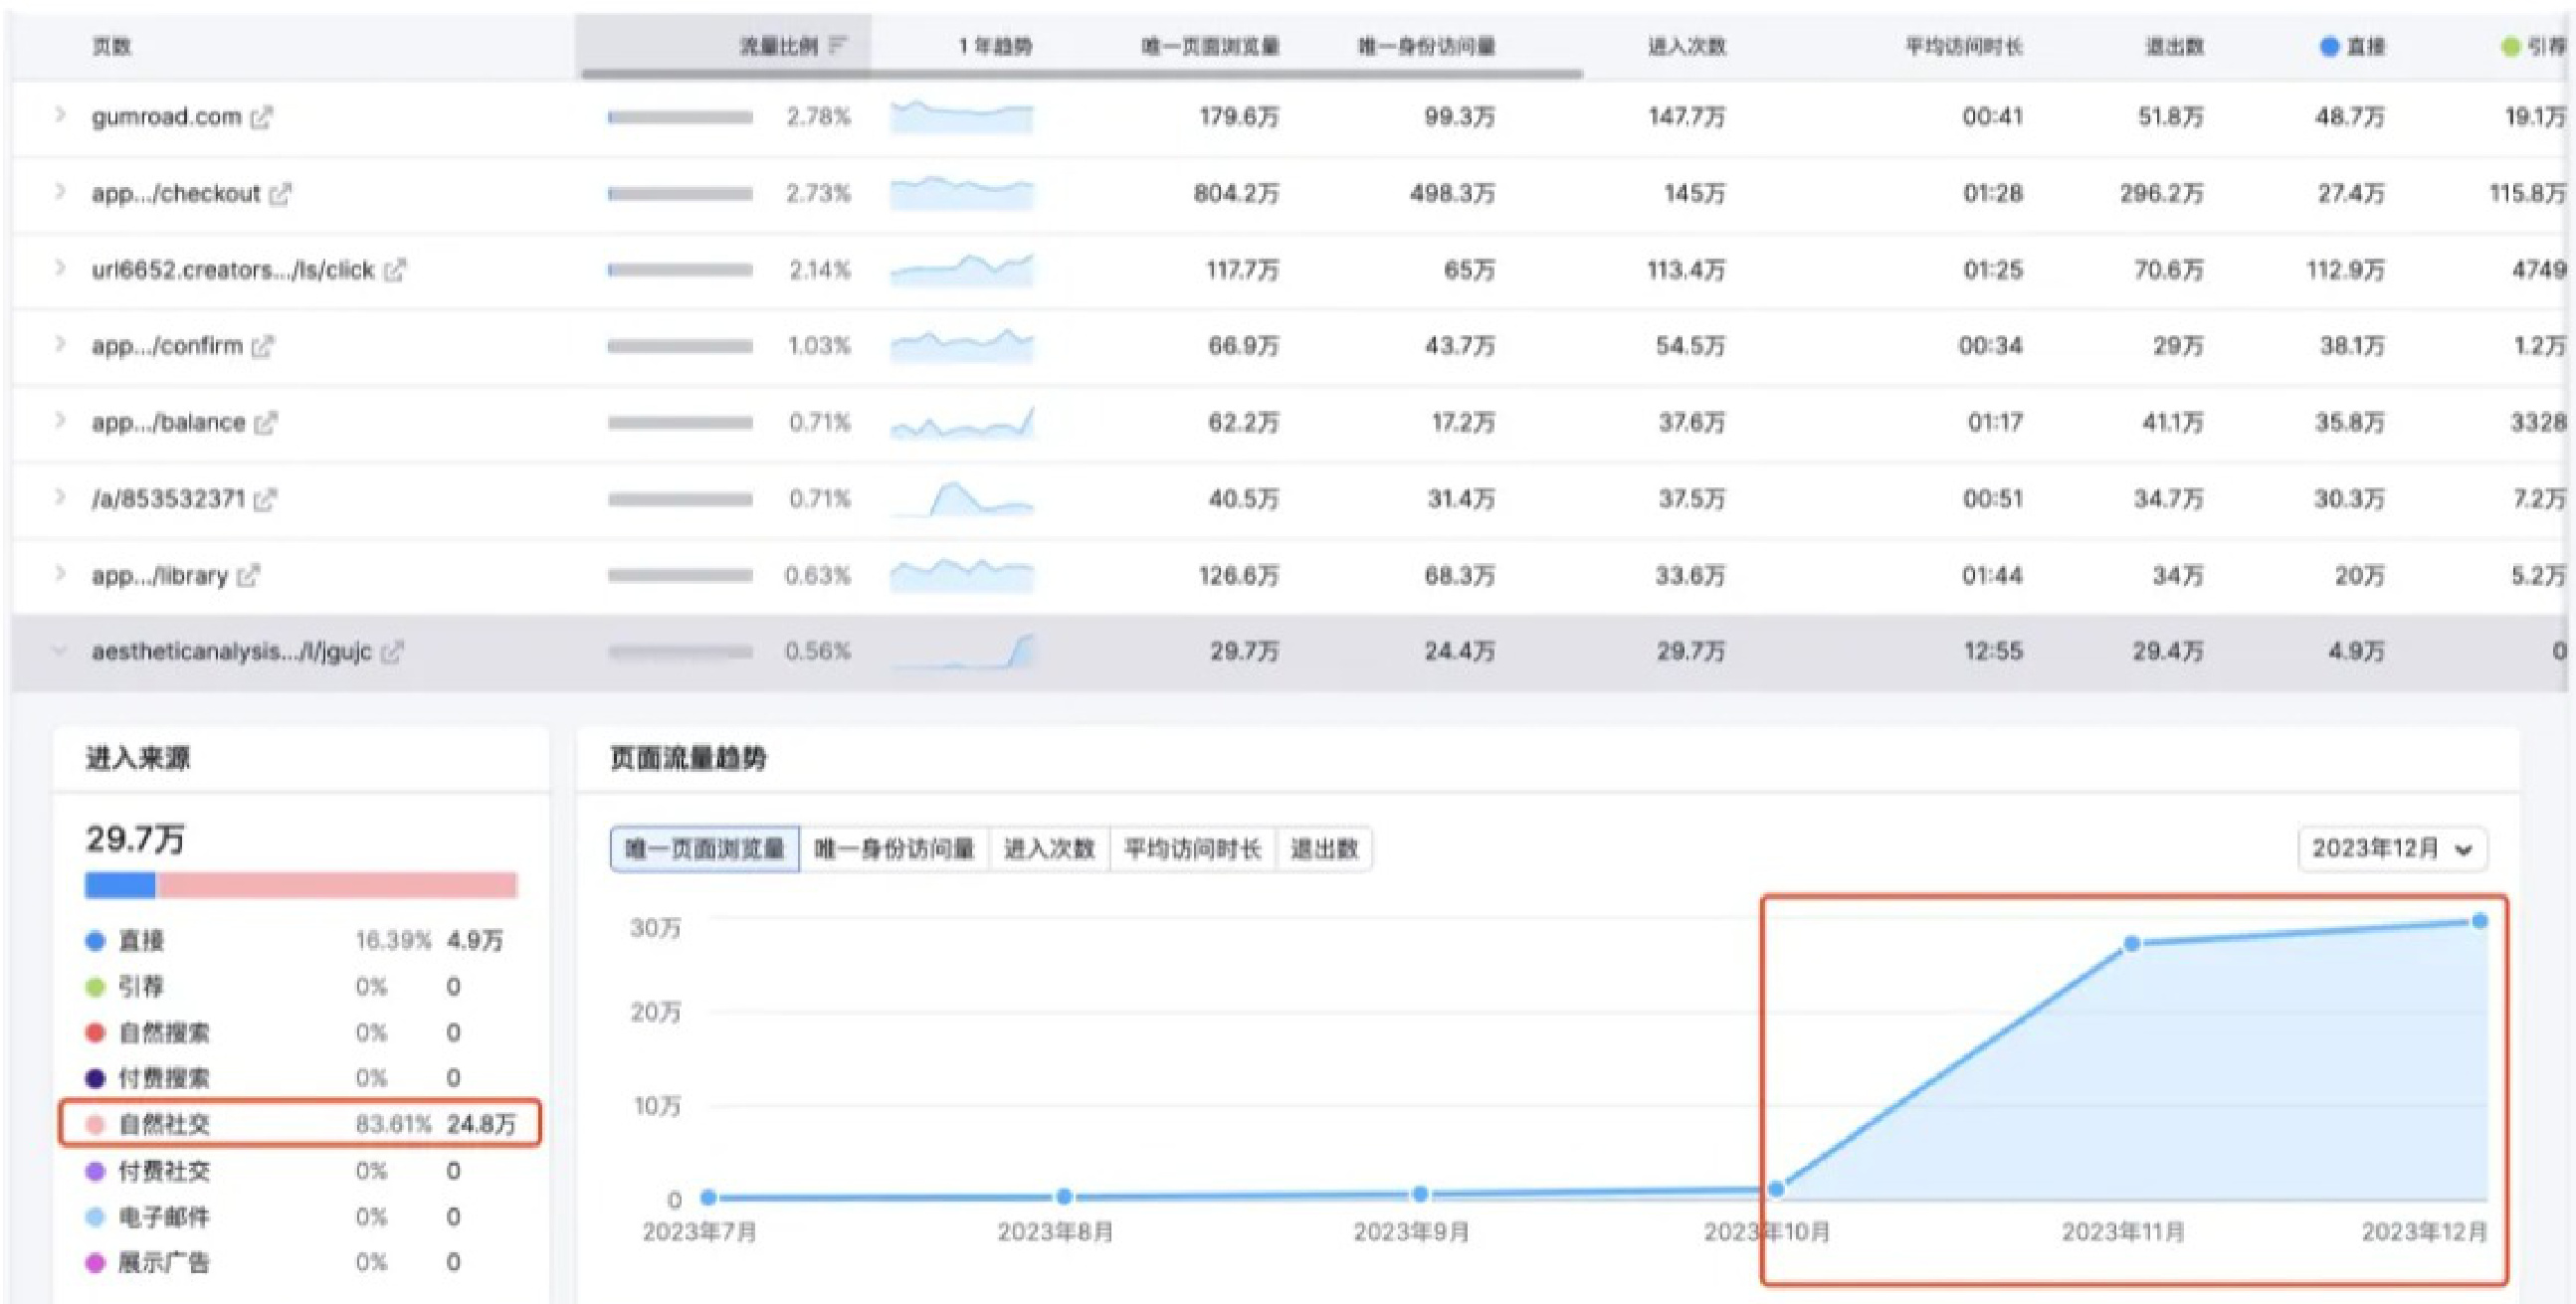Click the 唯一页面浏览量 column header
Image resolution: width=2576 pixels, height=1304 pixels.
click(1210, 46)
